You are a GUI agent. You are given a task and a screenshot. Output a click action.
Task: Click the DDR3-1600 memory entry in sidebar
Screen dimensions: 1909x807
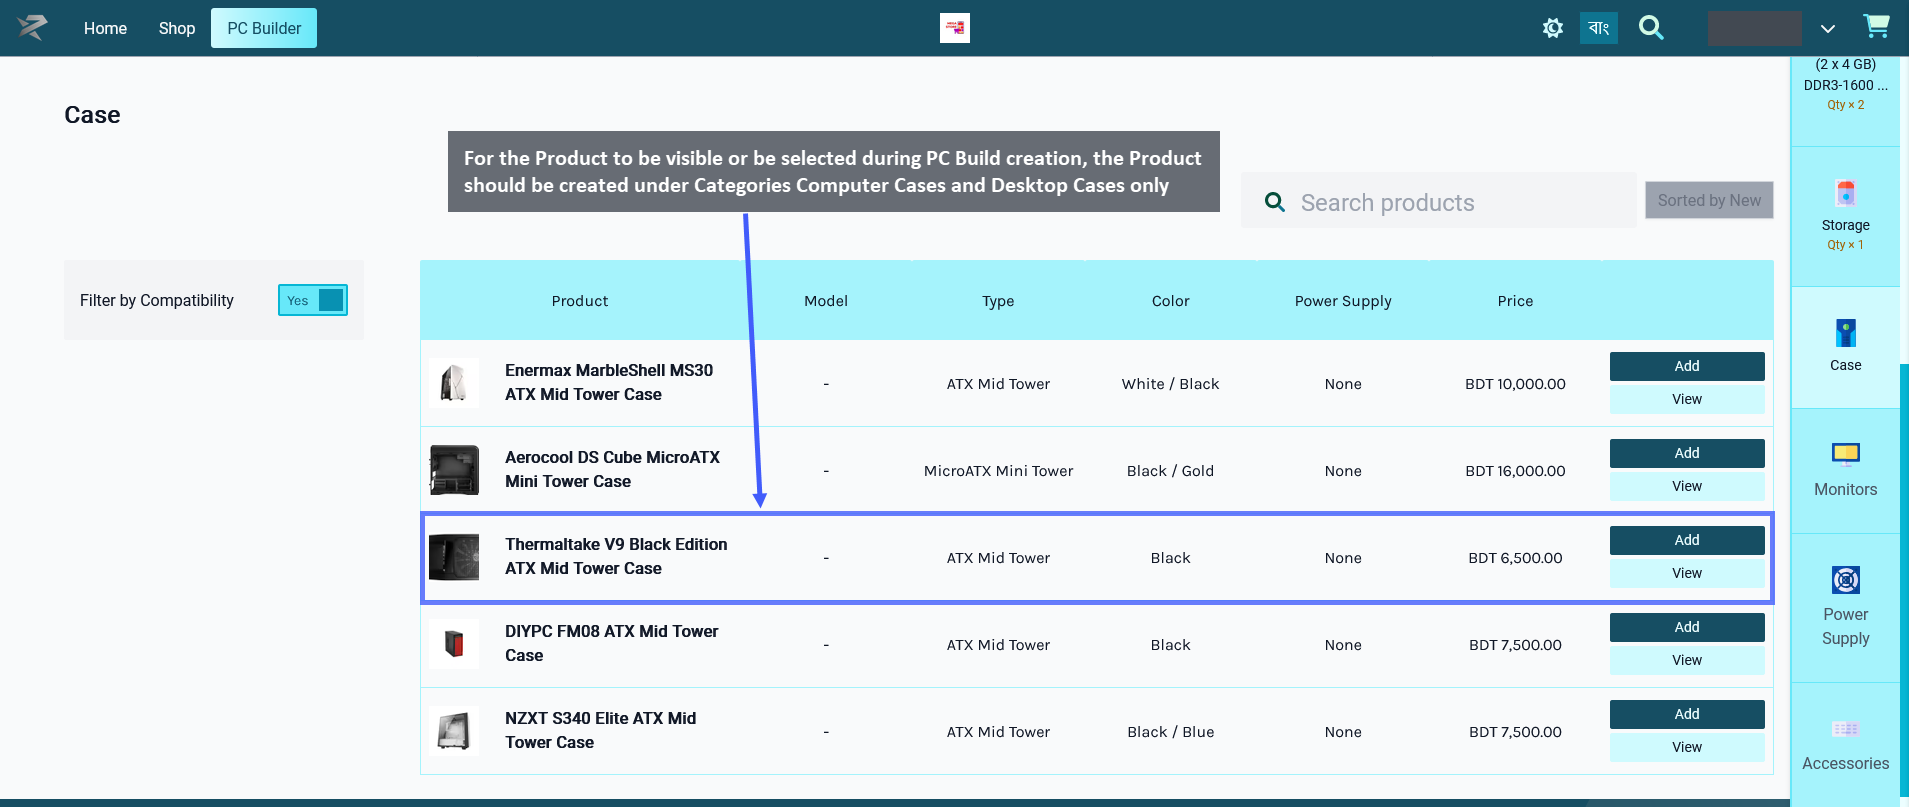[x=1846, y=84]
